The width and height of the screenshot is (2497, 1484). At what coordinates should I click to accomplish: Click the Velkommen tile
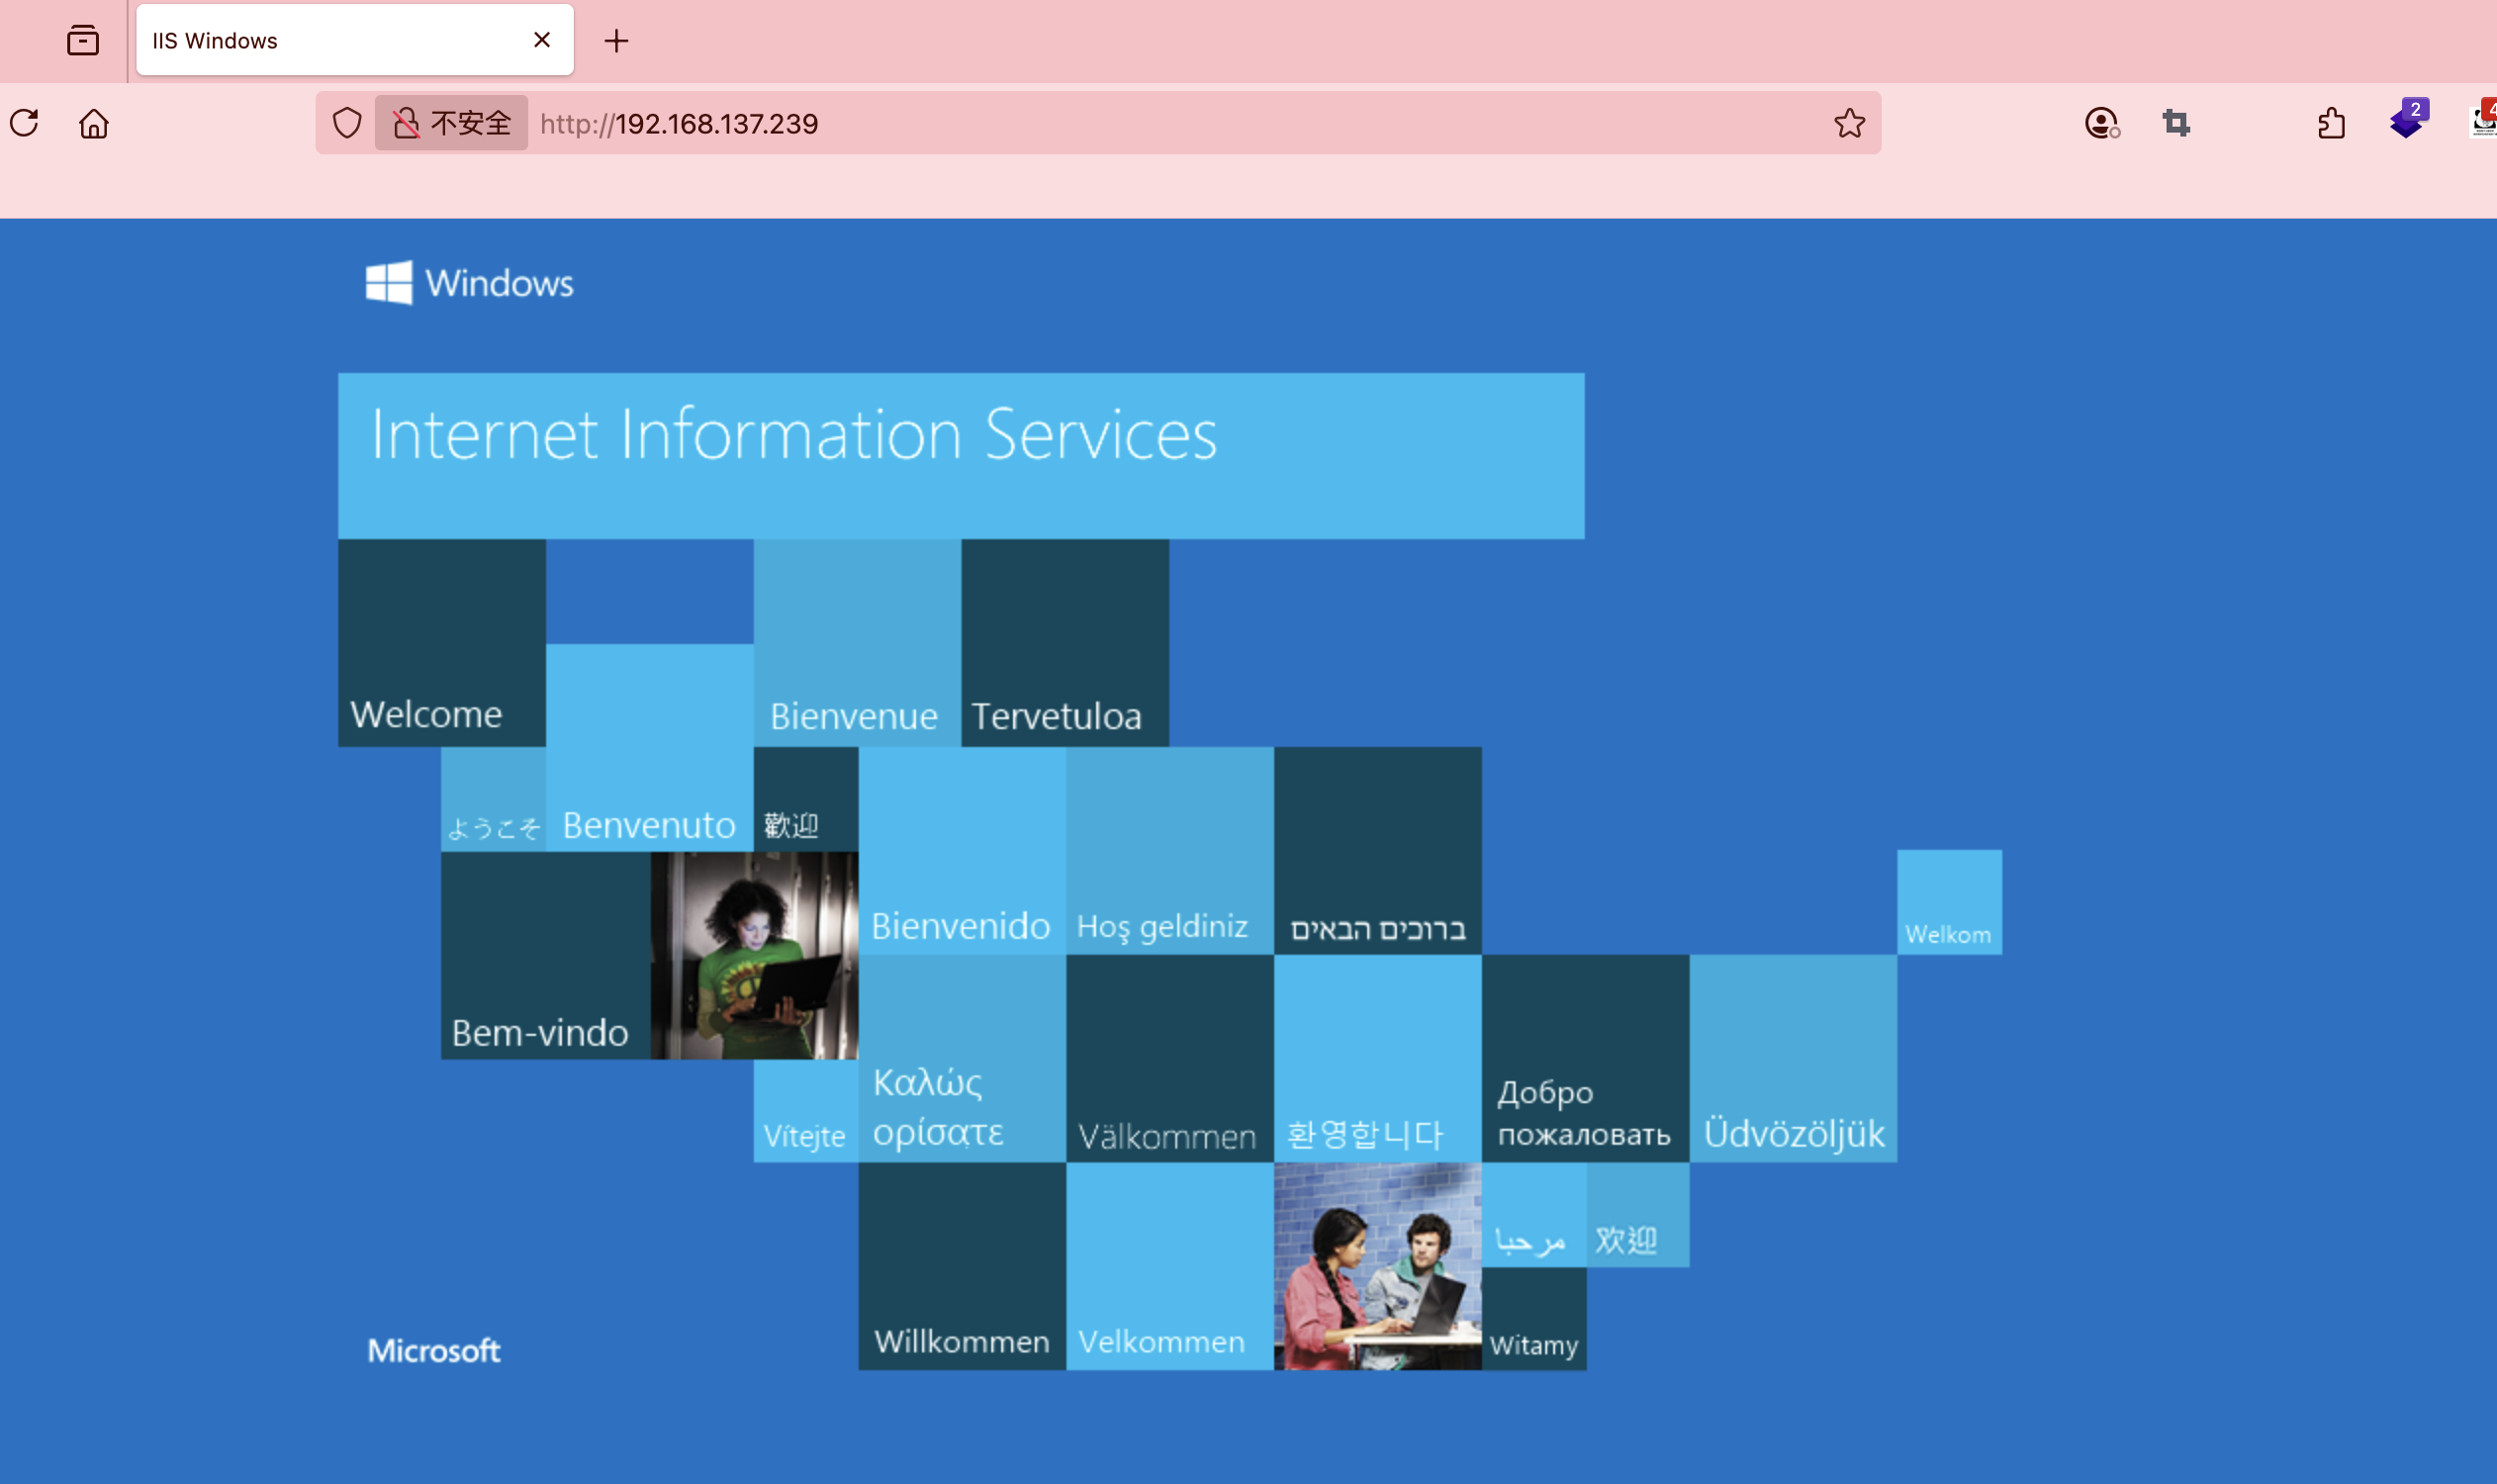1170,1266
